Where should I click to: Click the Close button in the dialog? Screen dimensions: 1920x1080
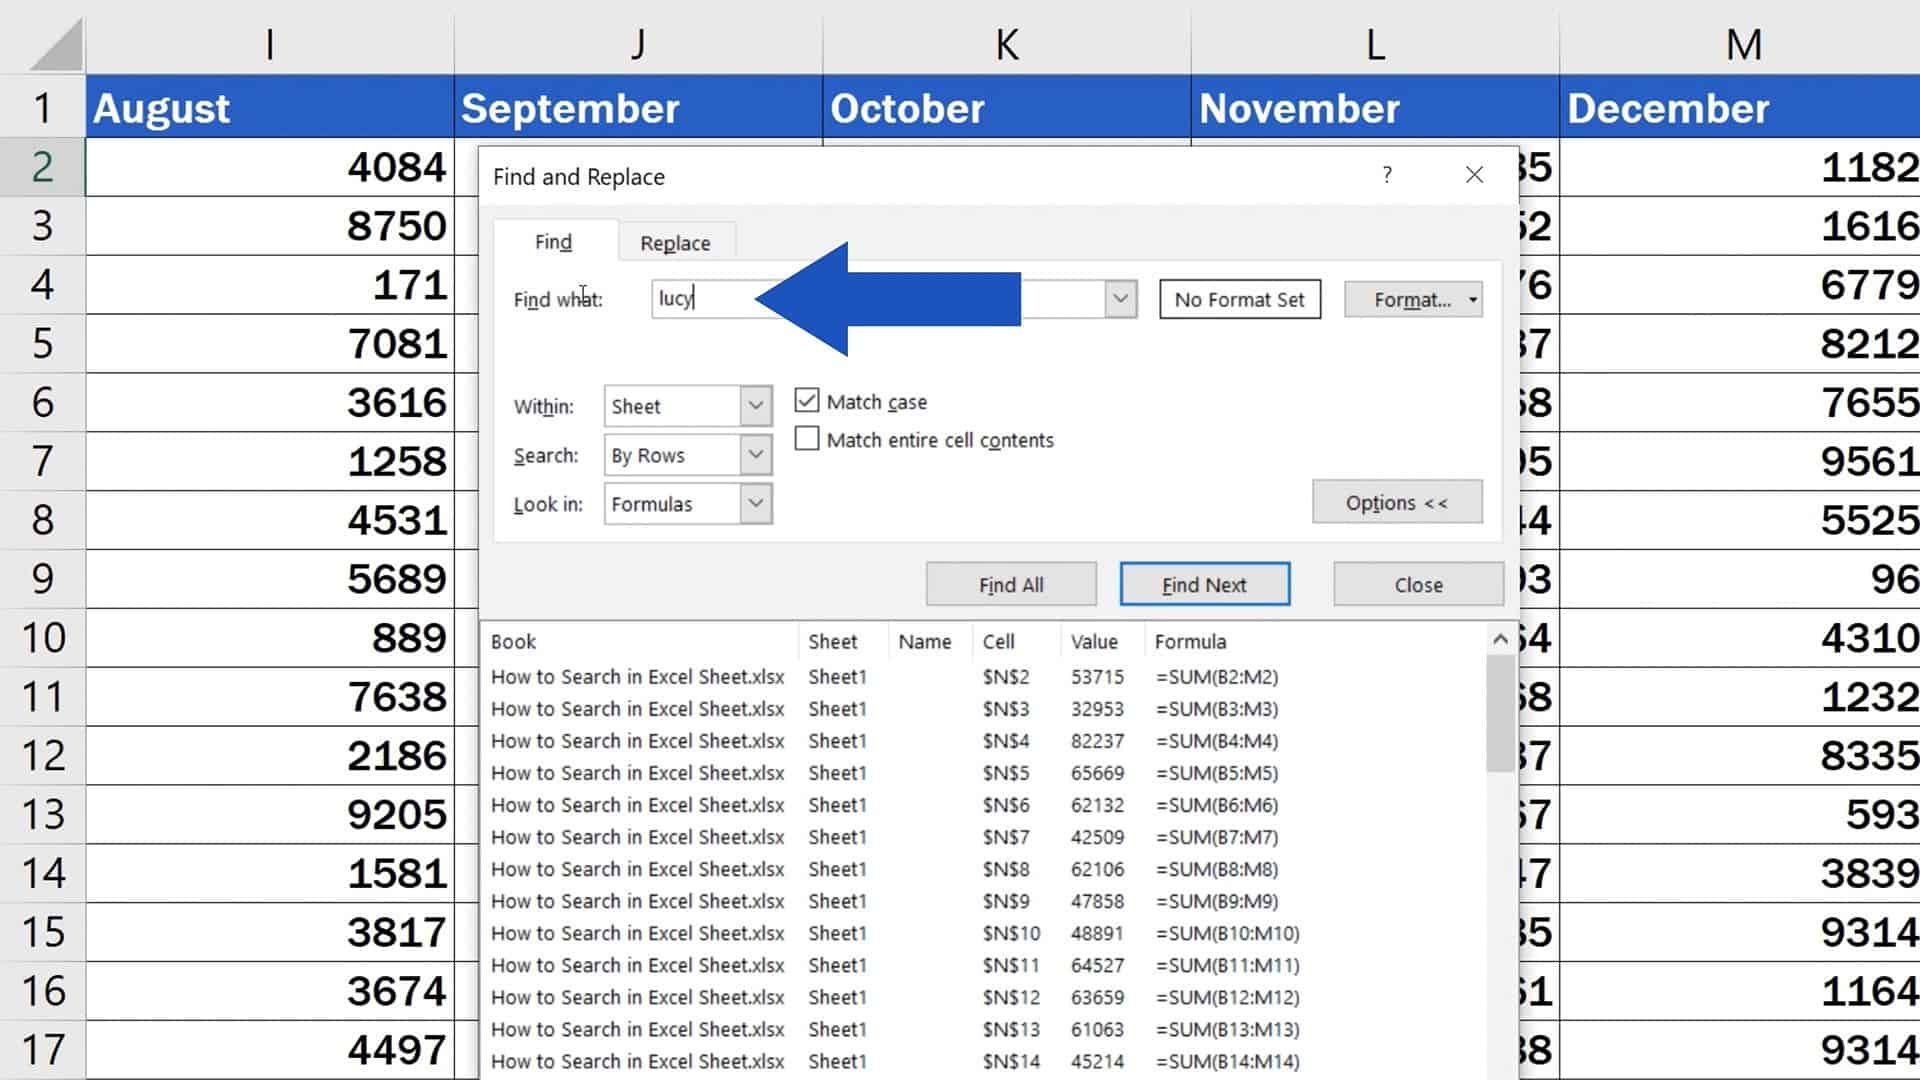click(x=1417, y=584)
